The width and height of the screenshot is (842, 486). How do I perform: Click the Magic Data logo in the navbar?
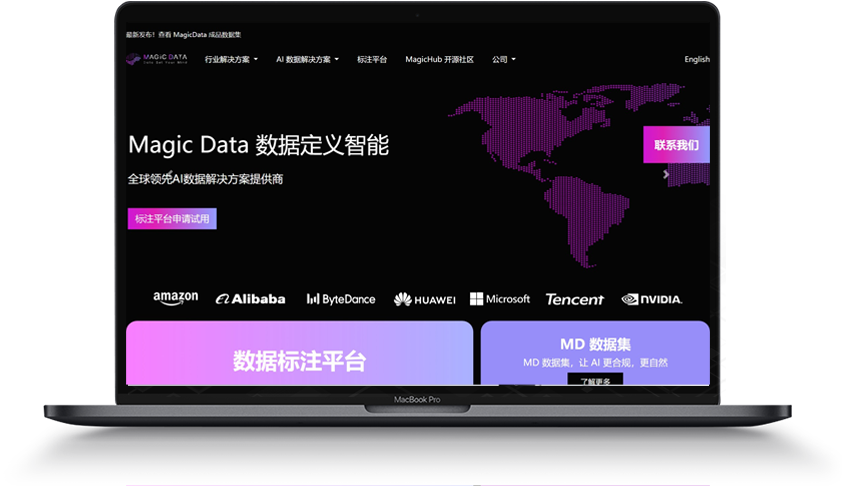(x=156, y=59)
